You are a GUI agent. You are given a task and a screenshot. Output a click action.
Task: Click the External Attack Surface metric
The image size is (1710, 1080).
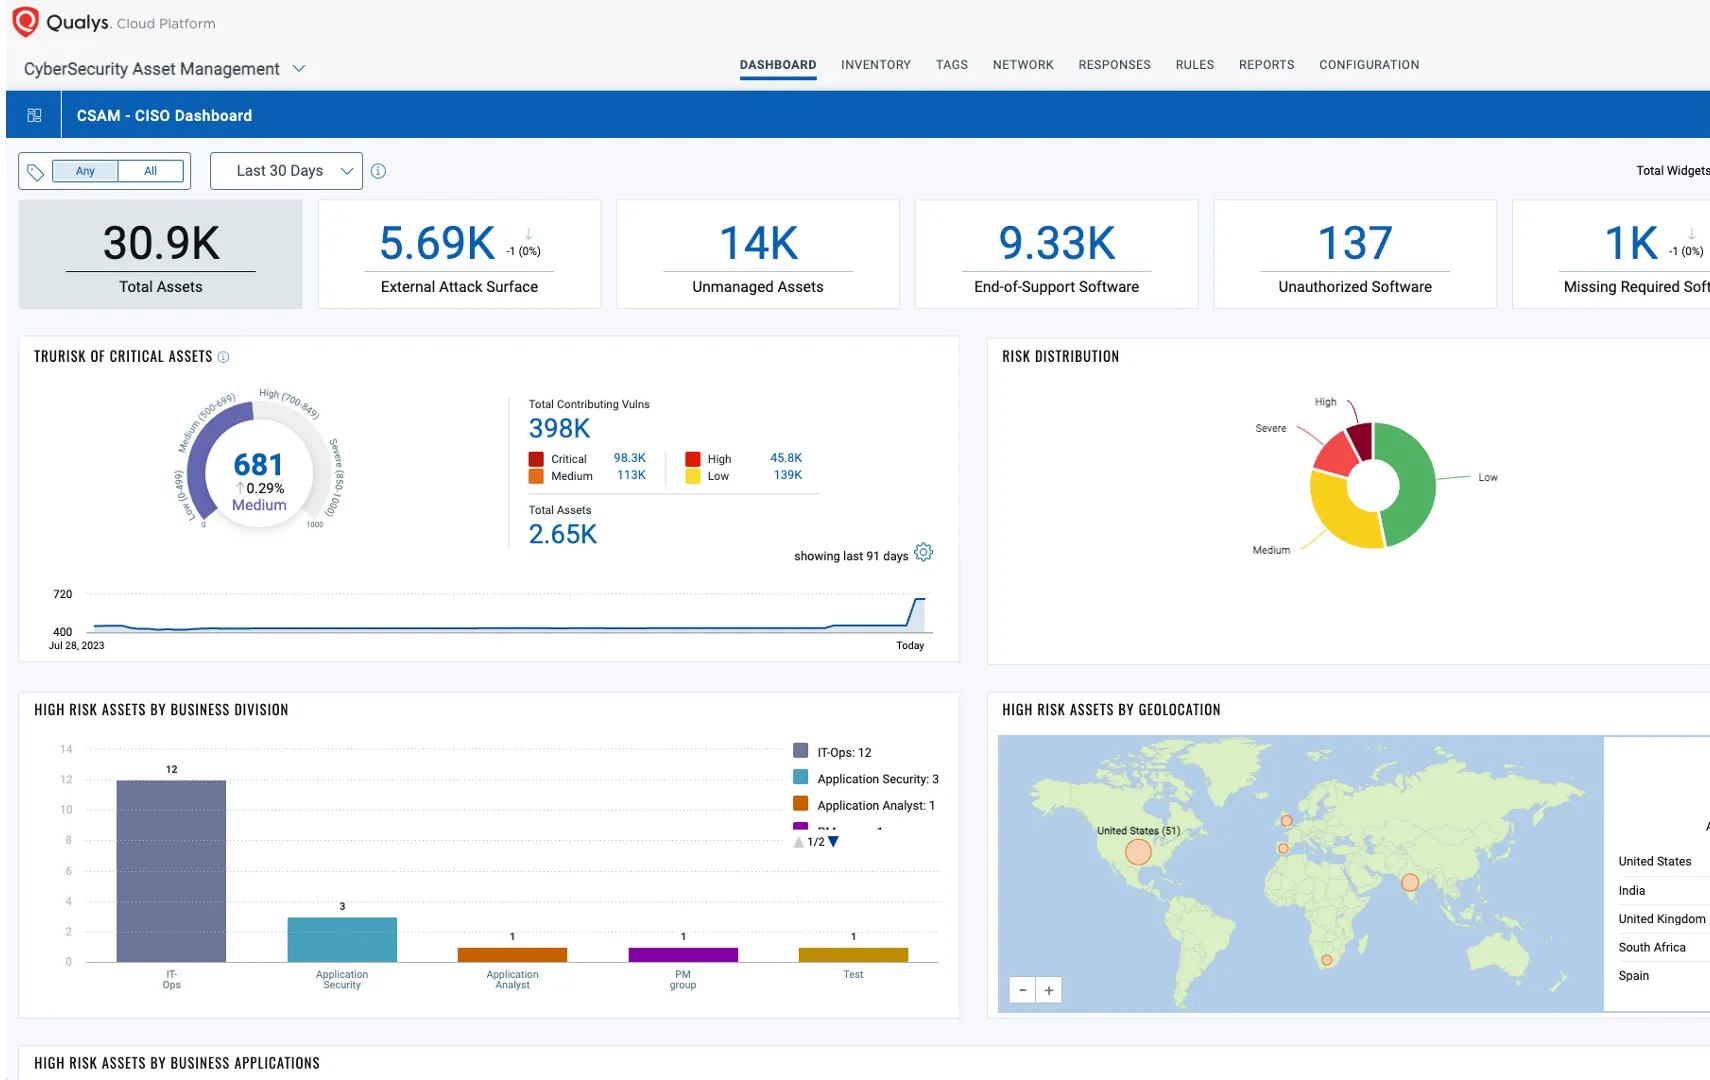458,254
